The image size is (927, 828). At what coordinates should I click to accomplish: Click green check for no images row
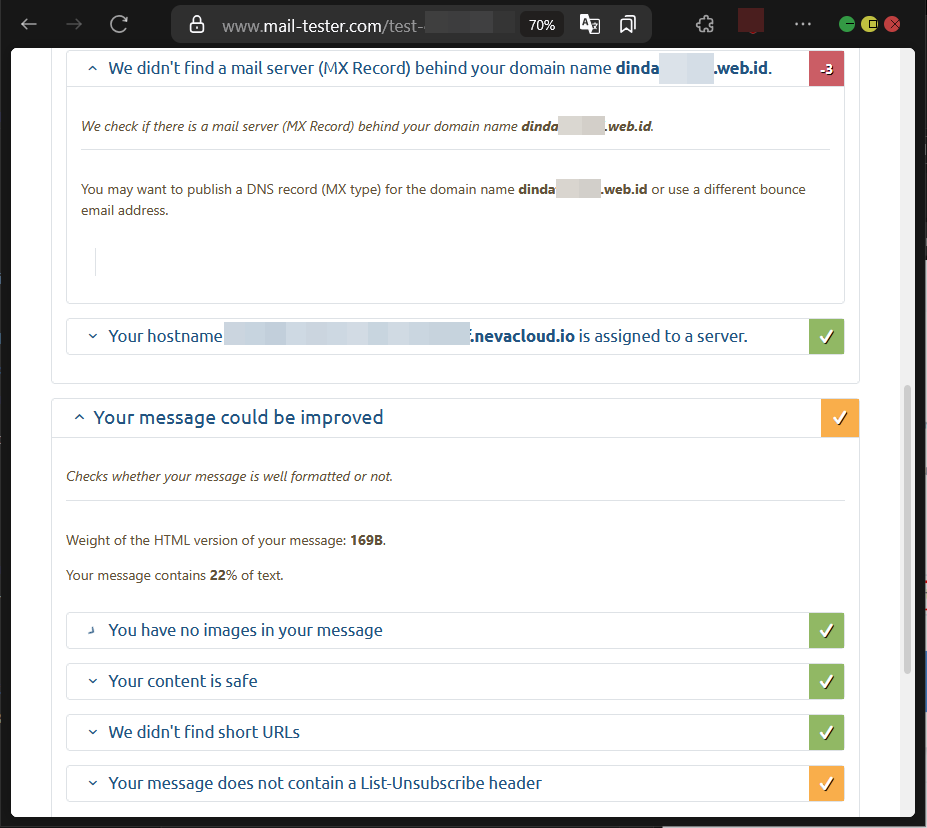[x=826, y=631]
